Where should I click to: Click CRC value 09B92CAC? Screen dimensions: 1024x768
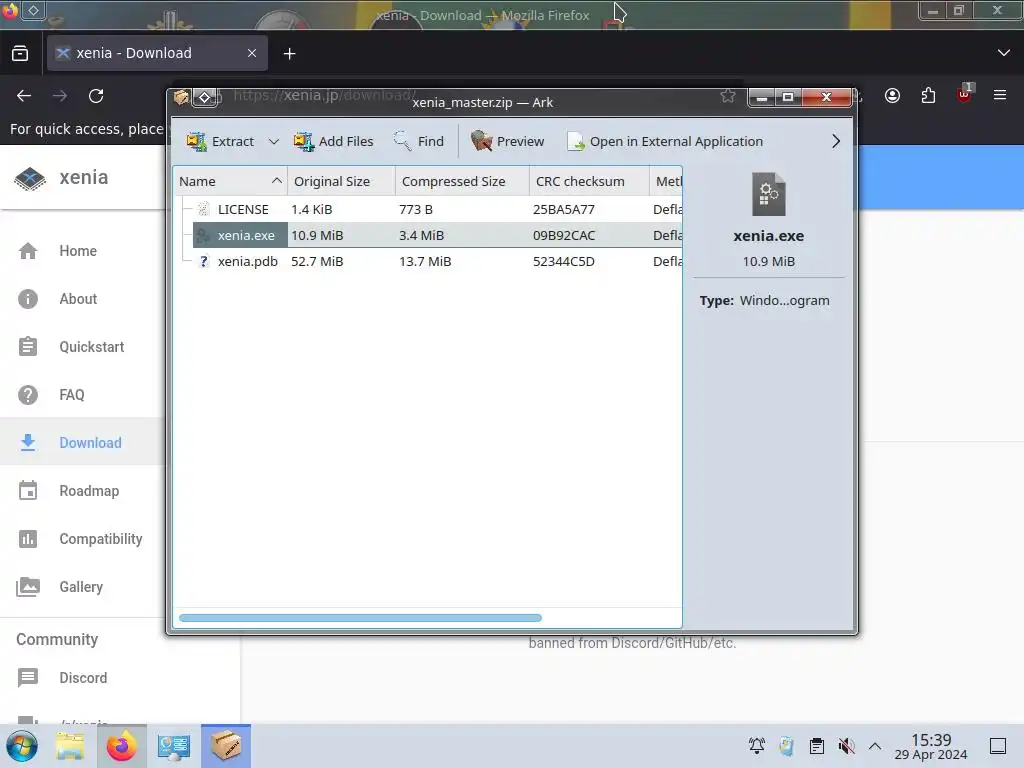click(x=564, y=235)
